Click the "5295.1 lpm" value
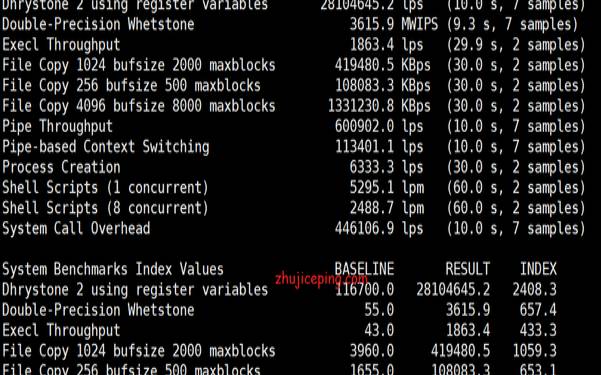601x375 pixels. (x=387, y=188)
